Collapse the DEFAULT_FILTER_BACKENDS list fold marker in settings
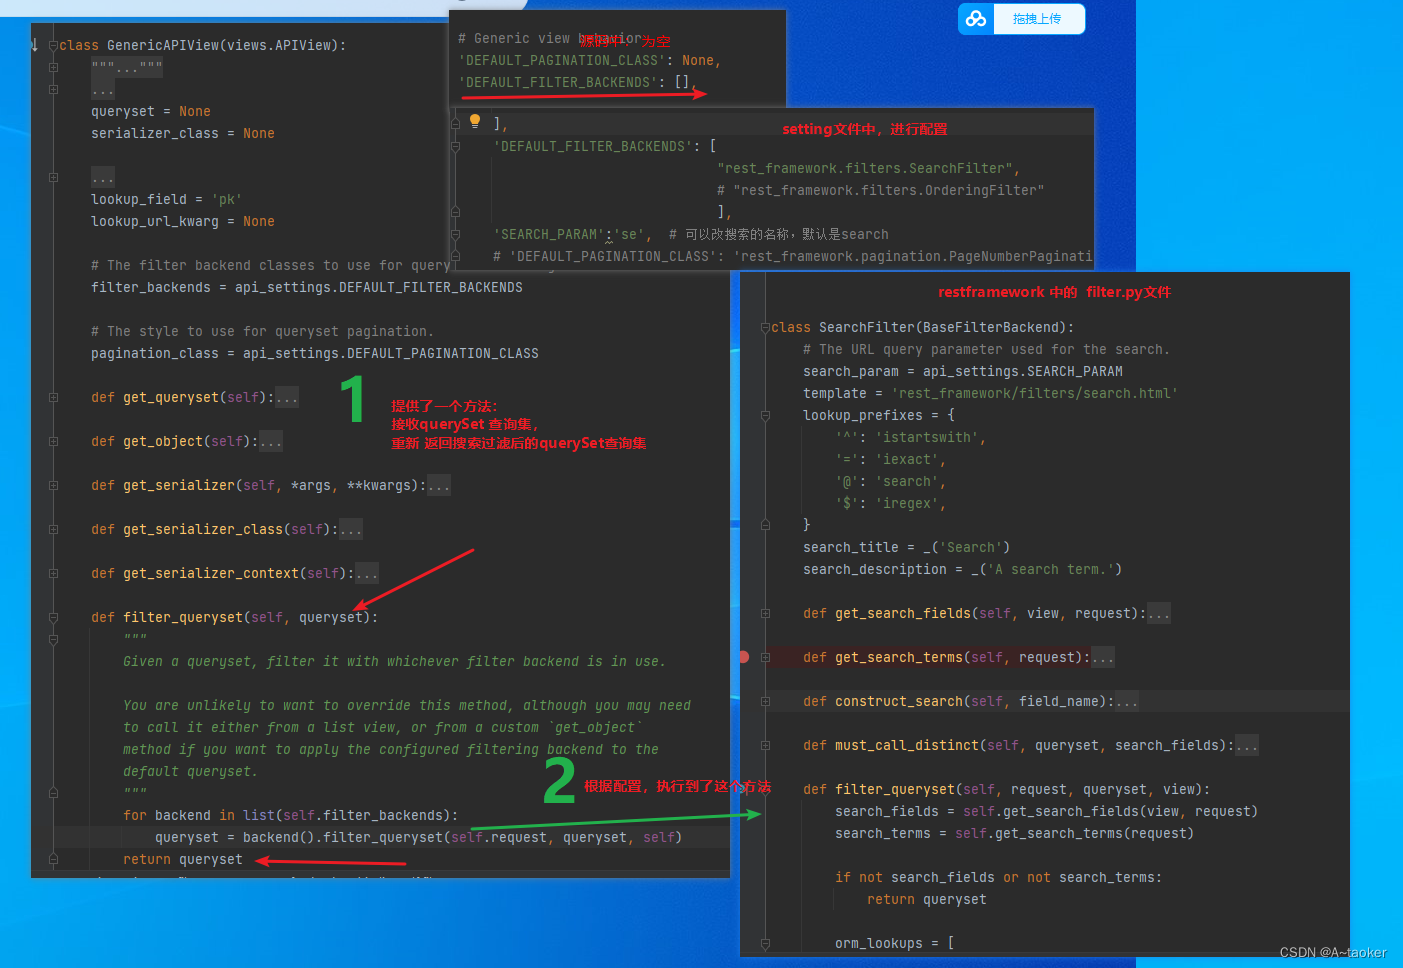The image size is (1403, 968). point(455,146)
